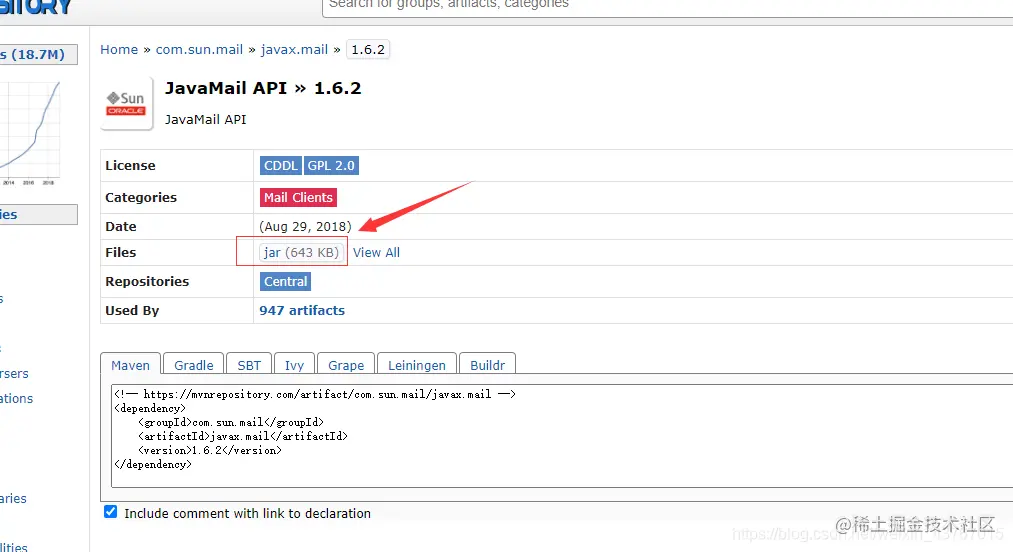Click the usage growth chart in sidebar
Image resolution: width=1013 pixels, height=552 pixels.
click(30, 133)
